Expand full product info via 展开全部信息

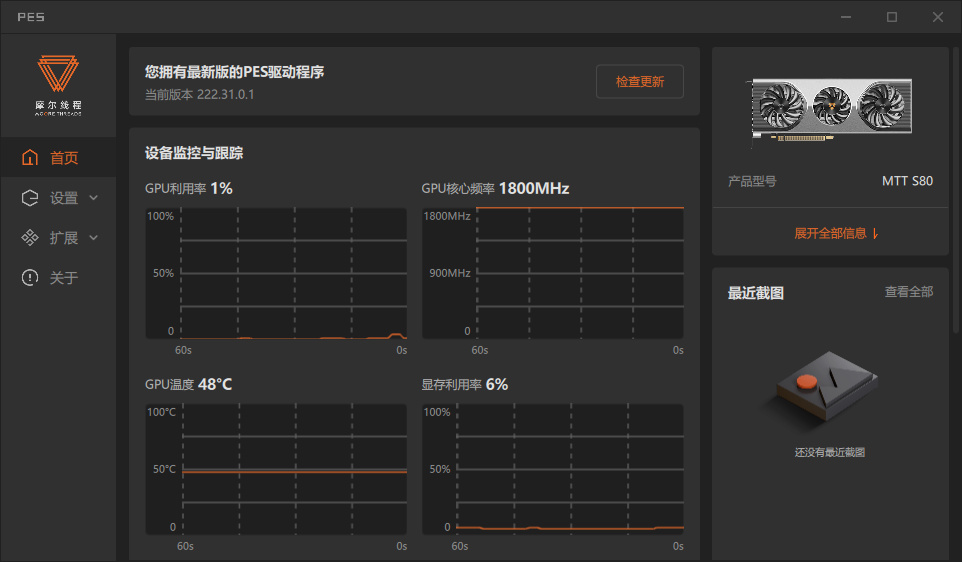pyautogui.click(x=836, y=233)
